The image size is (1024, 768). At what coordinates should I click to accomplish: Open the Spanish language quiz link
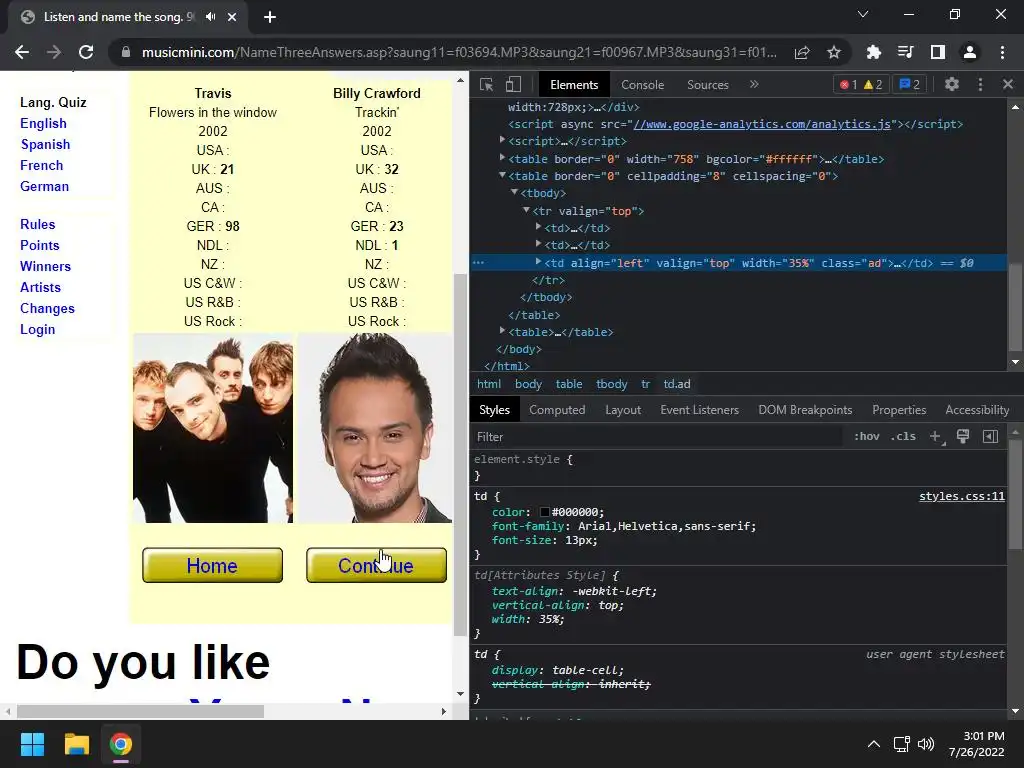(45, 144)
